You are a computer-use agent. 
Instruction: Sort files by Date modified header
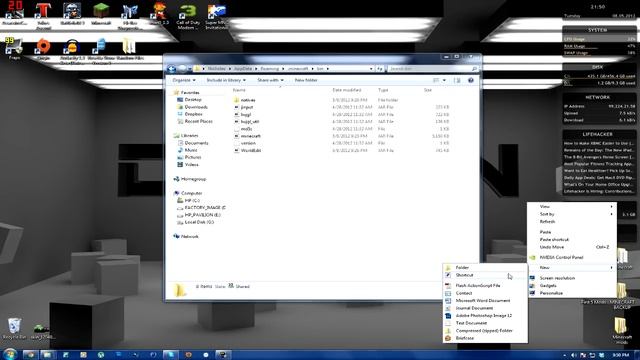click(347, 90)
